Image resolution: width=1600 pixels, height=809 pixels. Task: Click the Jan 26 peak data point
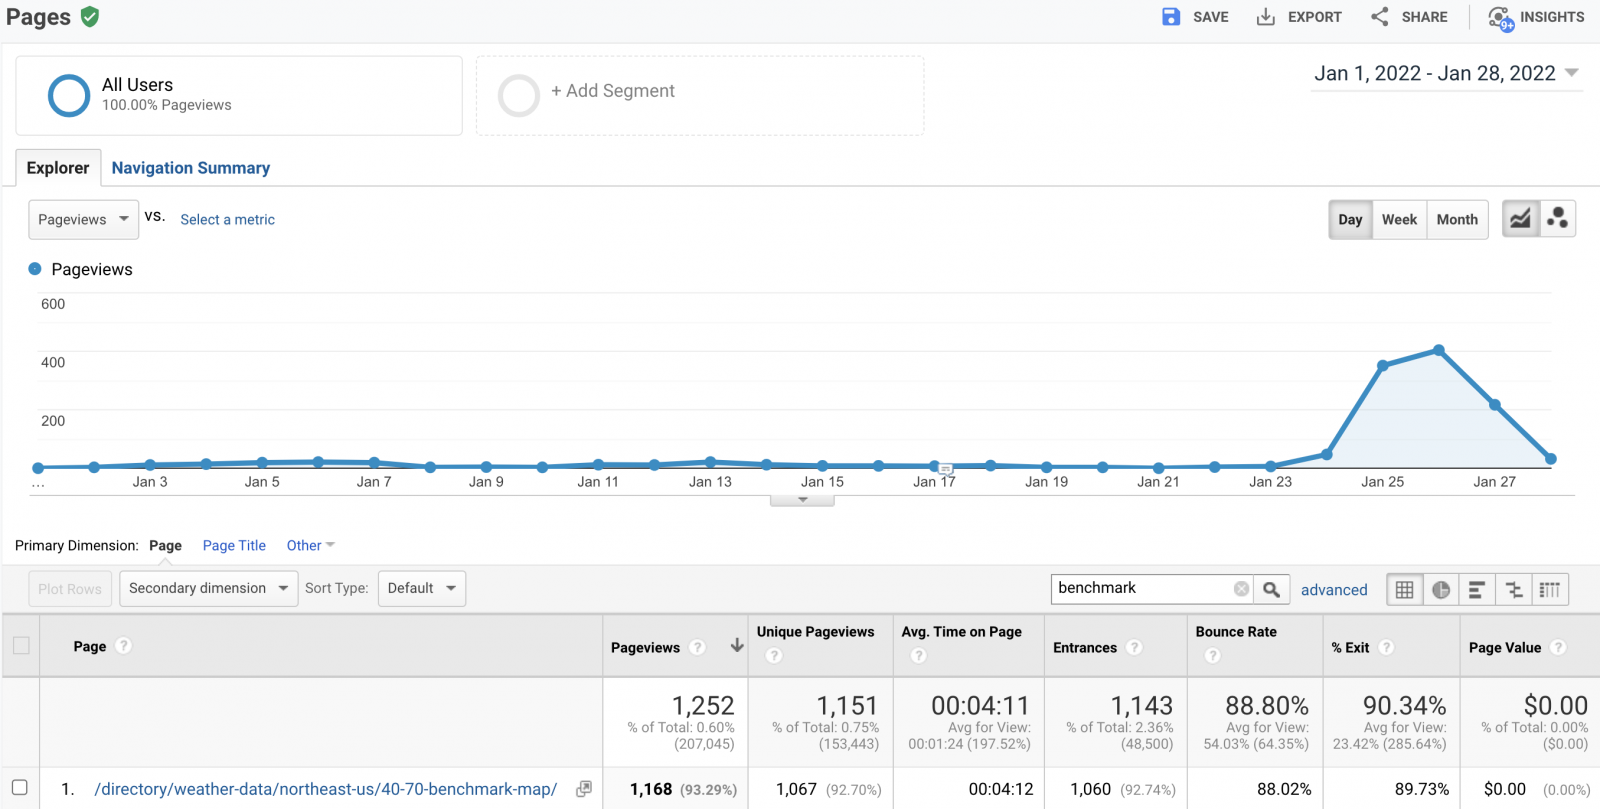(1439, 350)
